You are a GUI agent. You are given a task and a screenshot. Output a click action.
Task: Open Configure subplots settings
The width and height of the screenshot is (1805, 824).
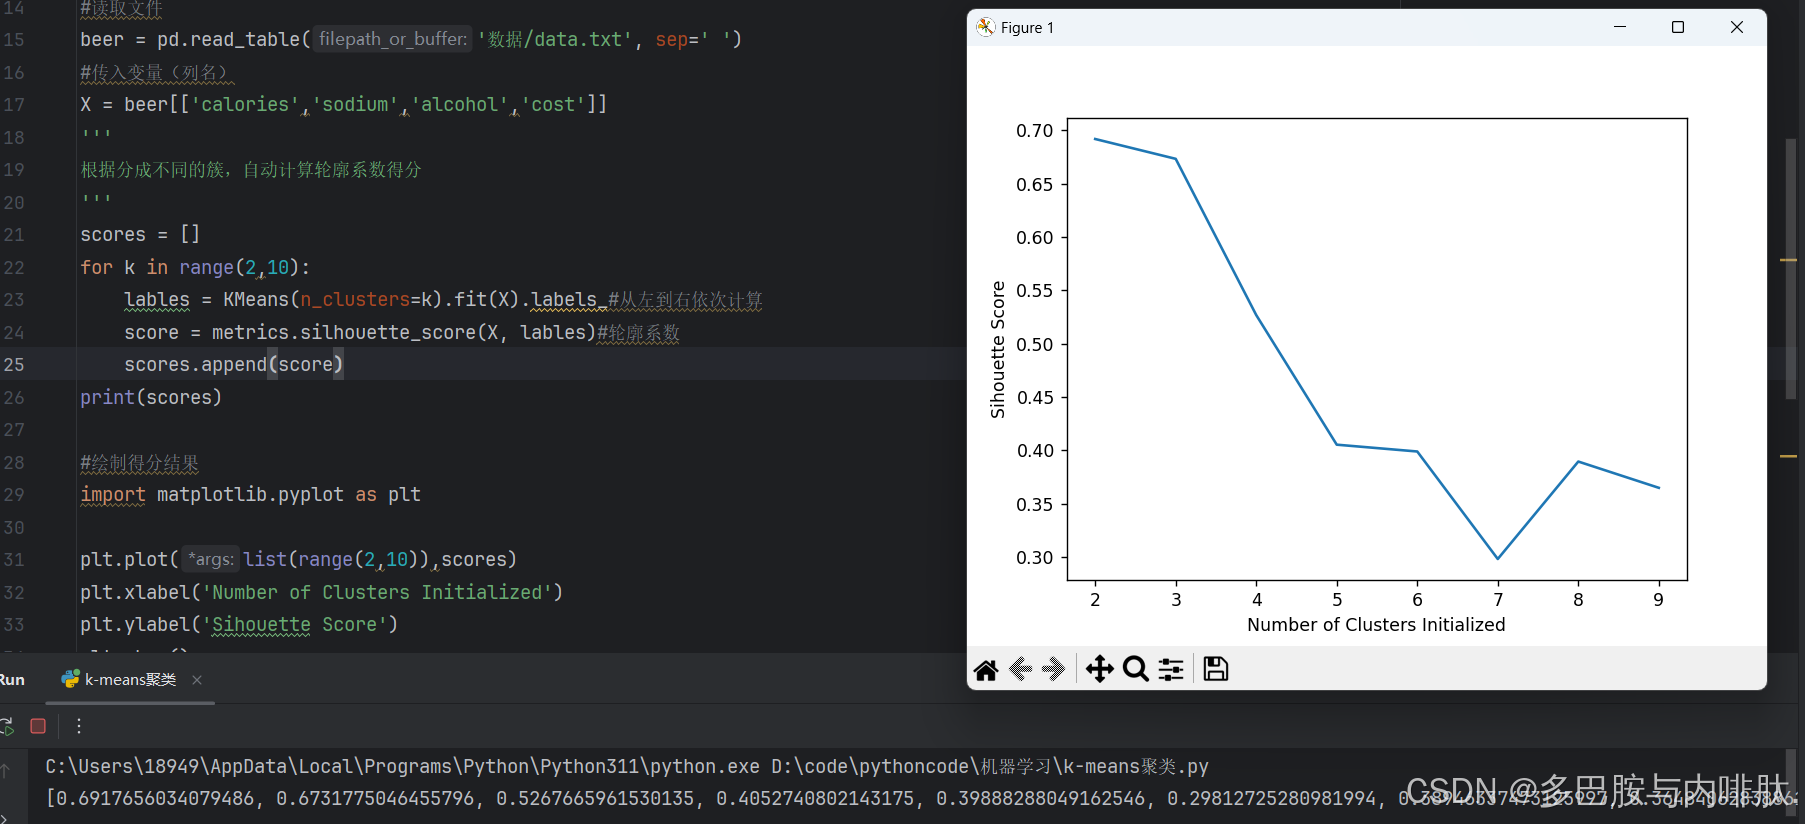pos(1171,669)
